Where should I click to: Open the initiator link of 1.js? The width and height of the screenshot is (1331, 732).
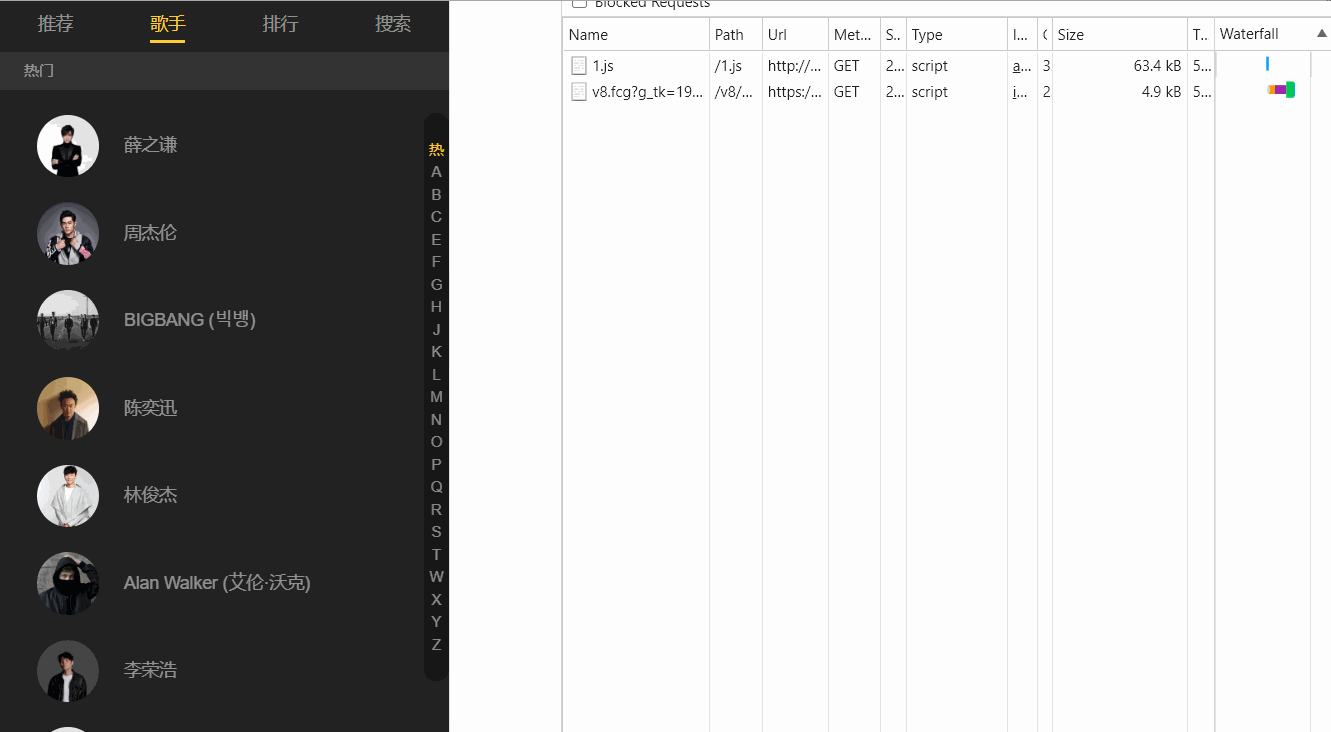[x=1022, y=66]
